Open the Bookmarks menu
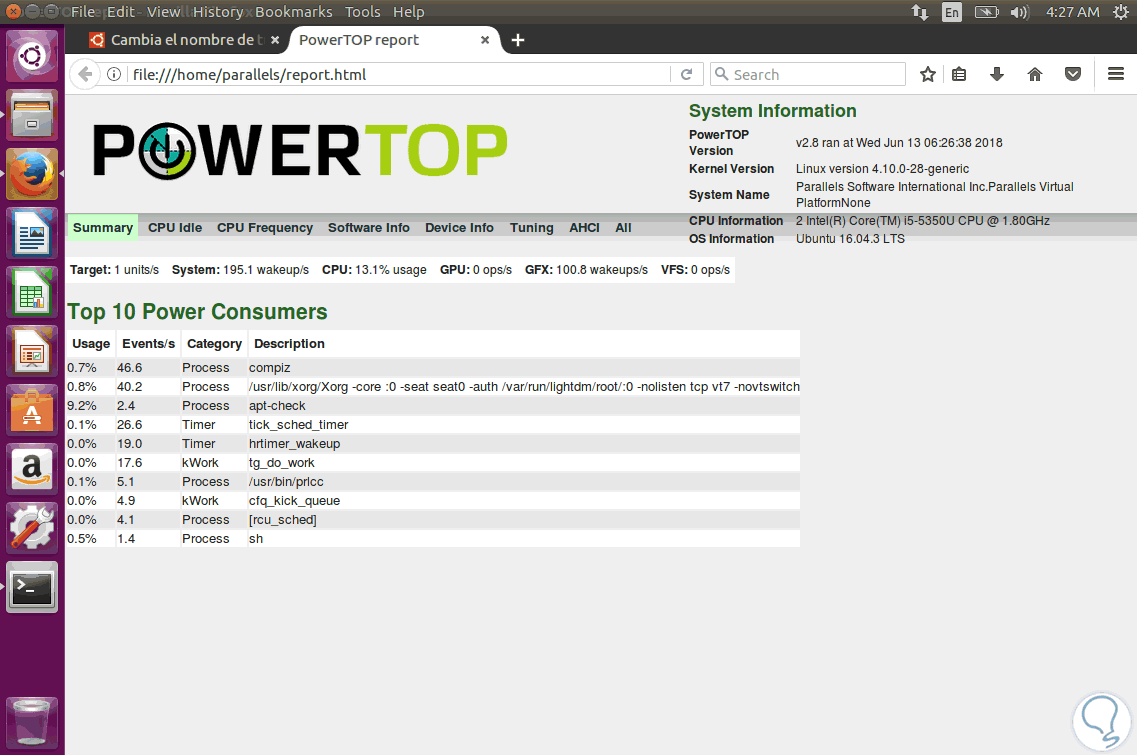Viewport: 1137px width, 755px height. tap(294, 12)
